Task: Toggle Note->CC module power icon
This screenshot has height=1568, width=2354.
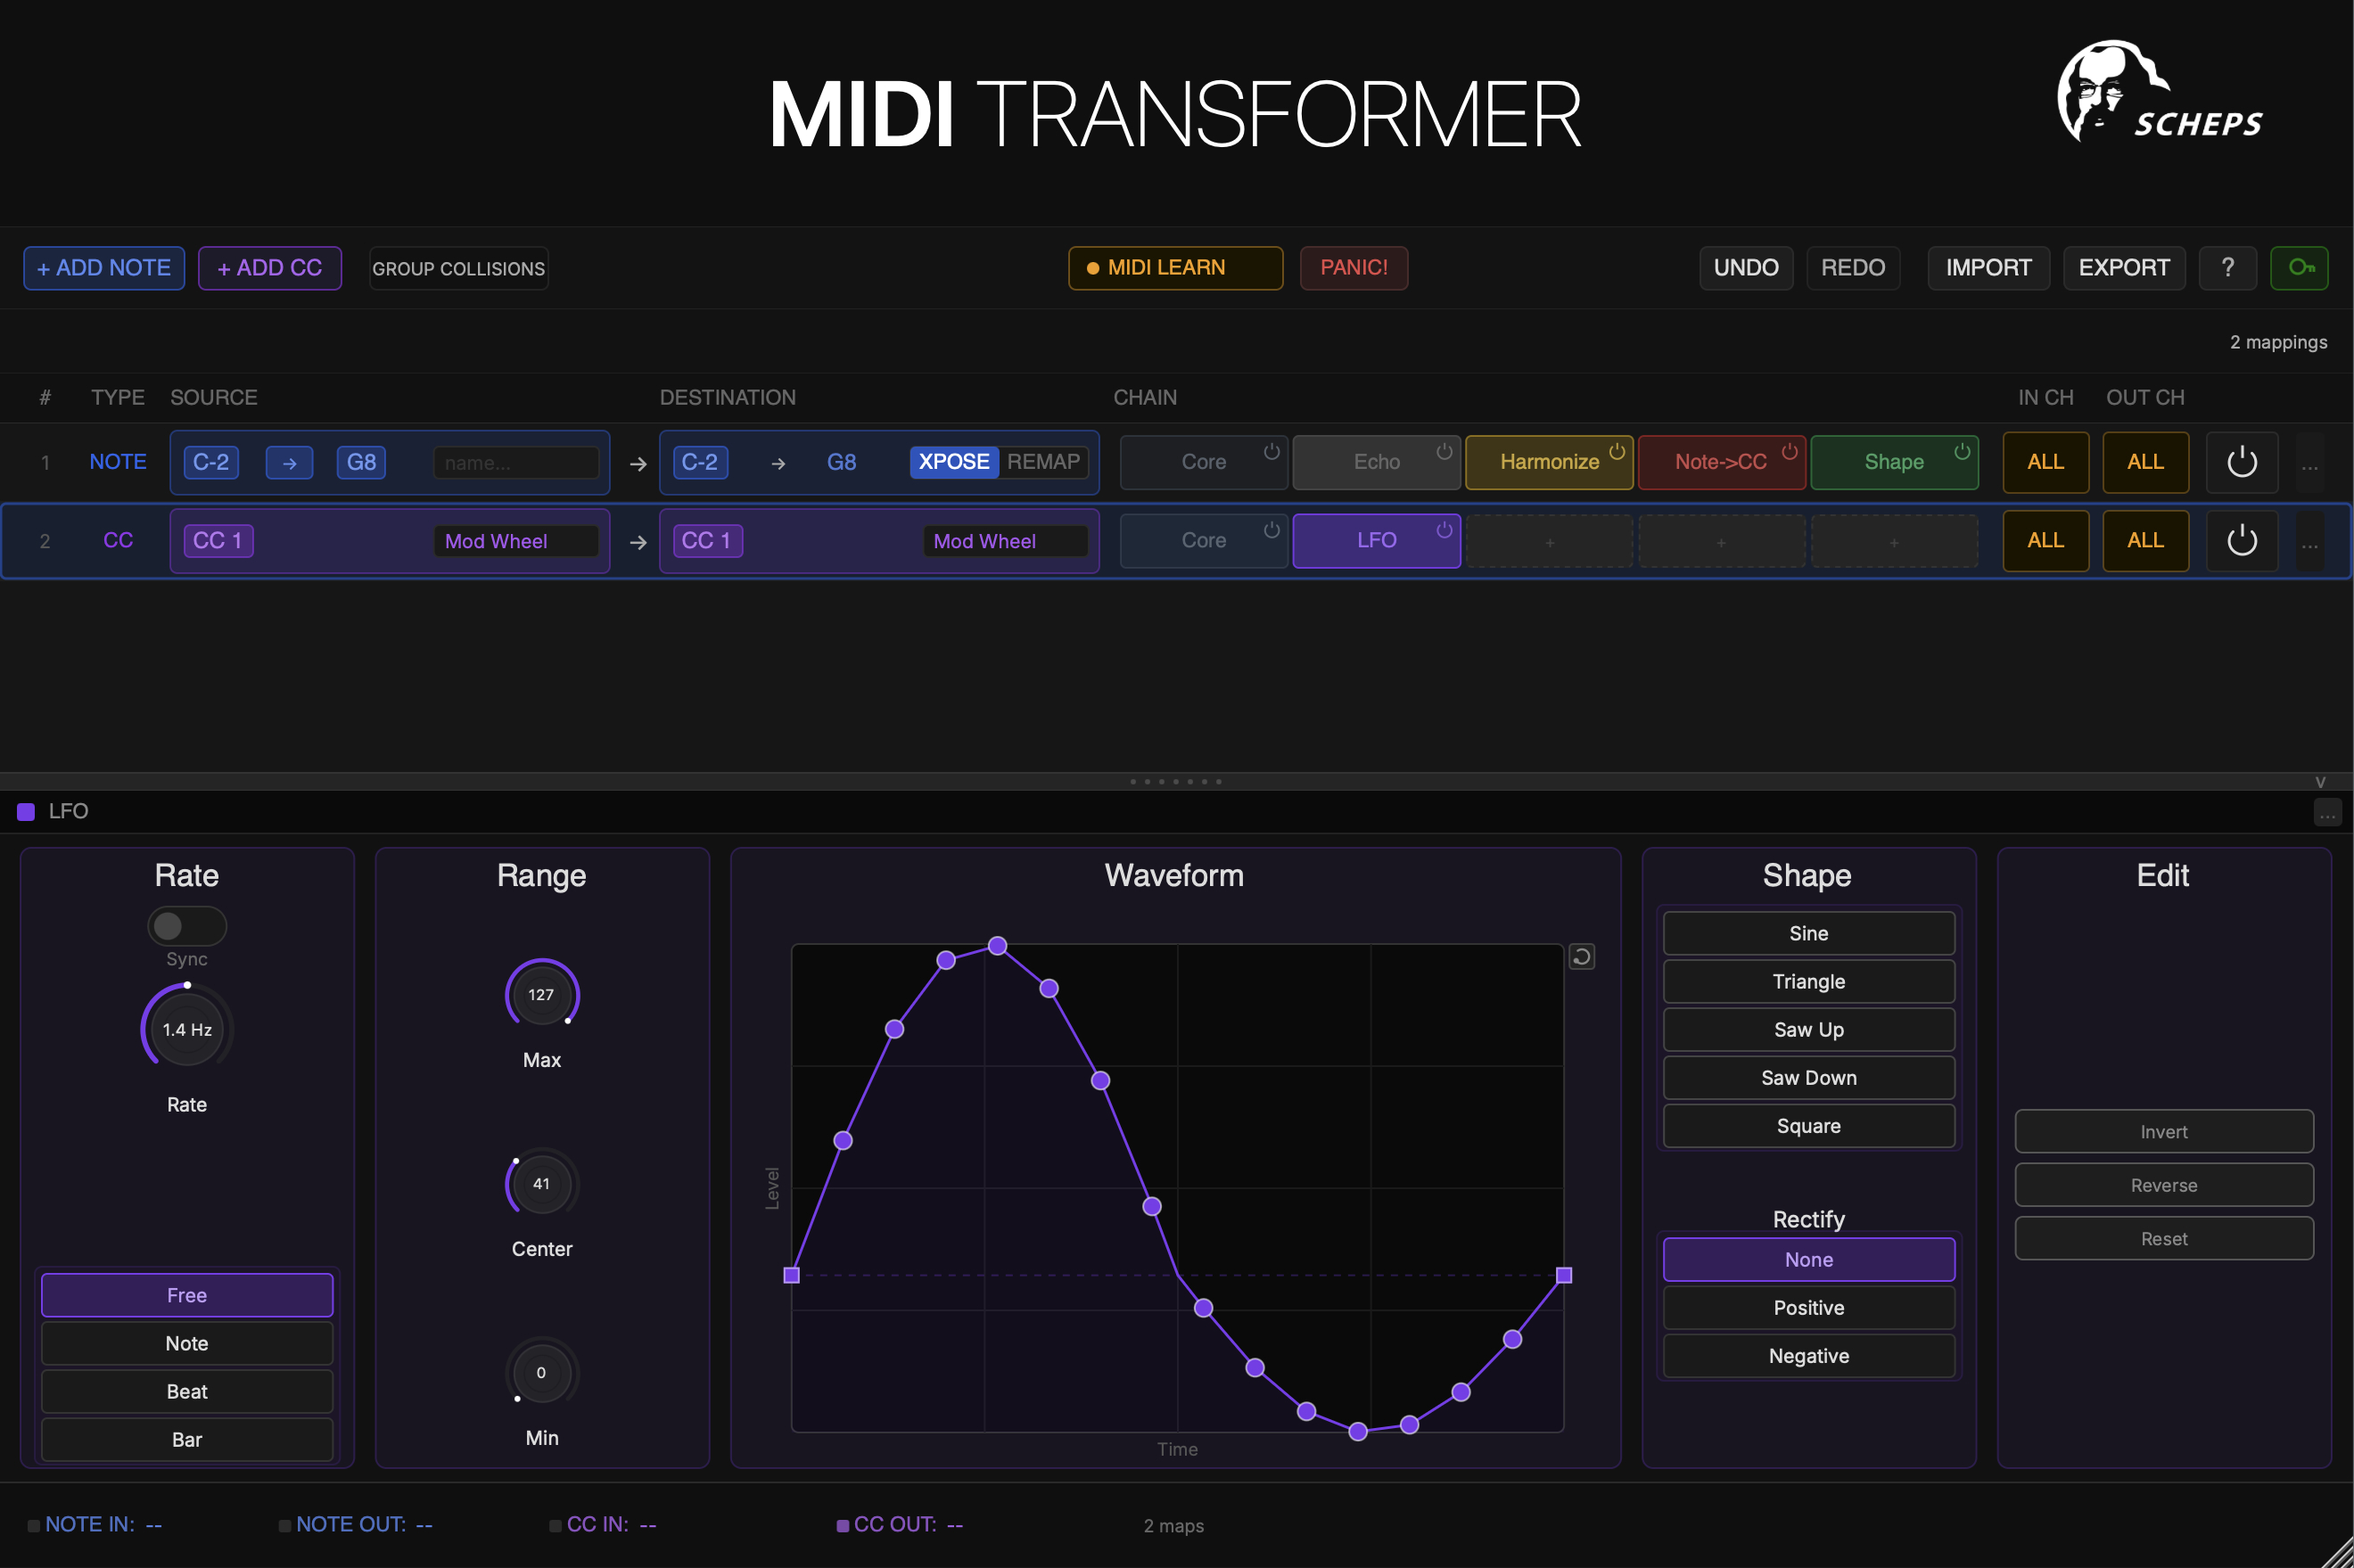Action: [x=1789, y=451]
